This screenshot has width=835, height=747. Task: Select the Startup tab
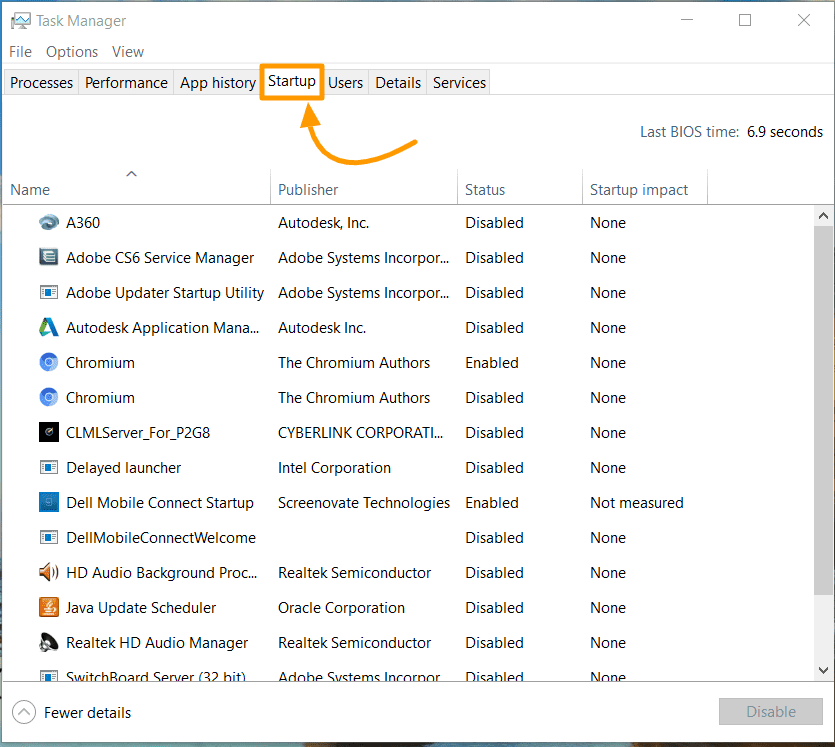click(292, 81)
